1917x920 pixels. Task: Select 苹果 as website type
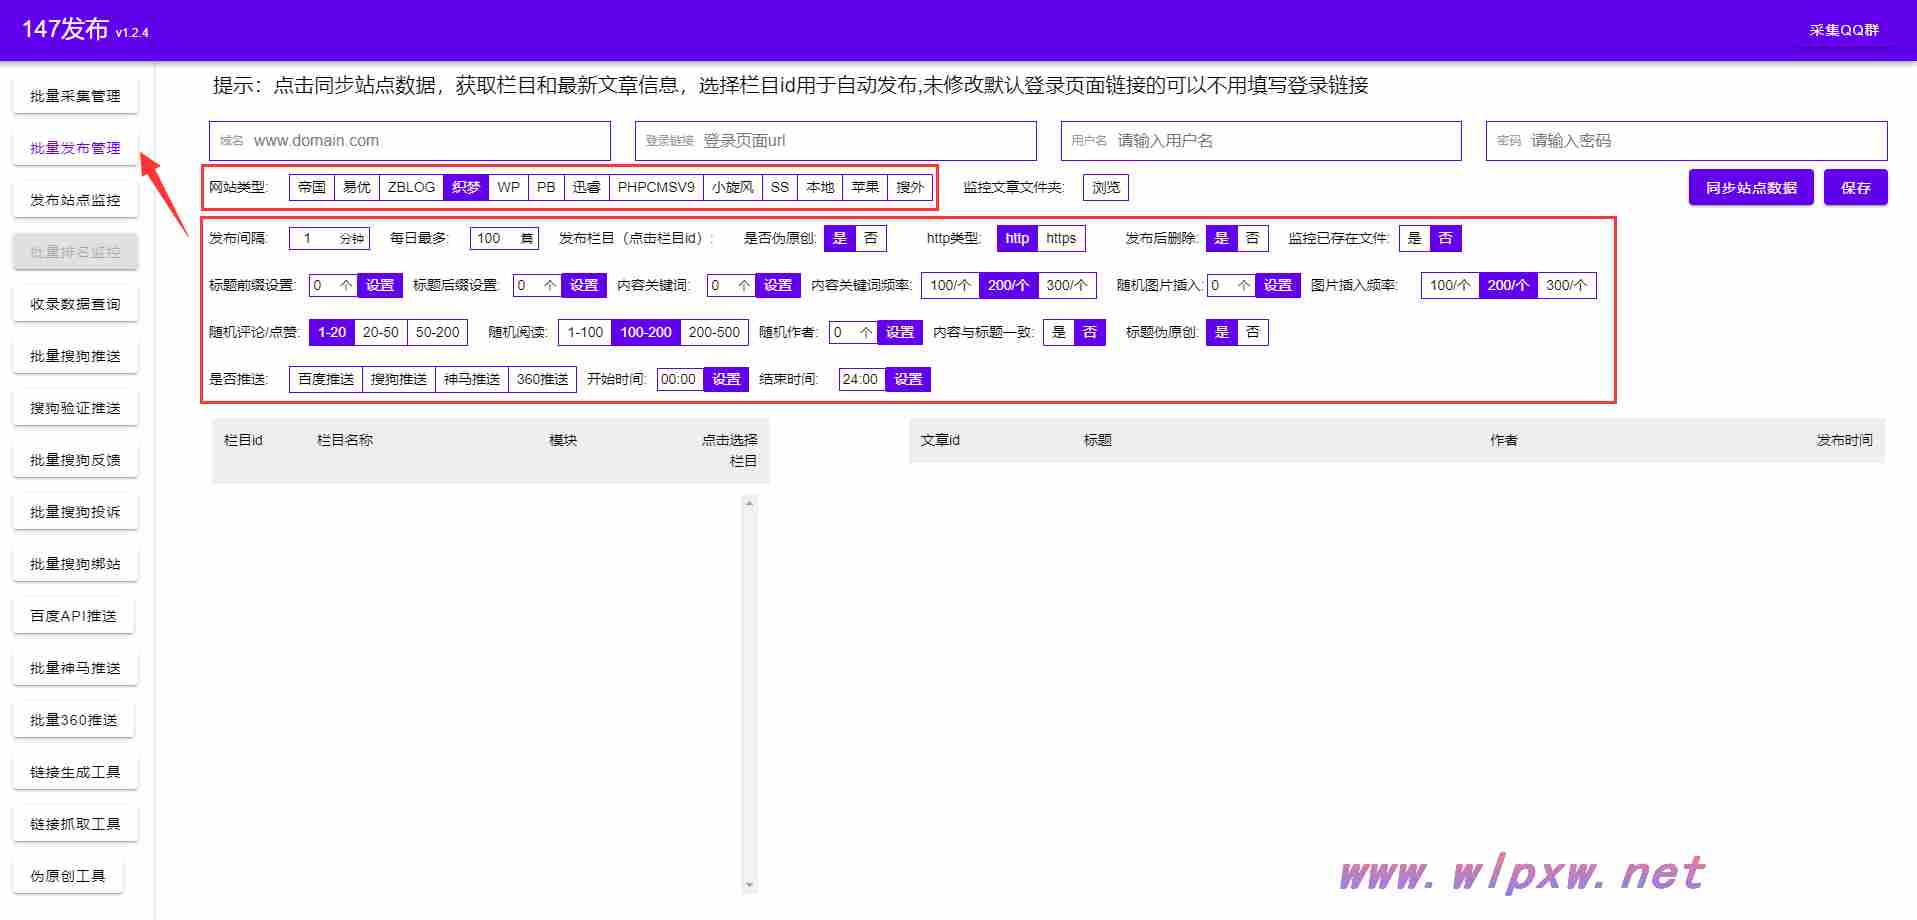[x=865, y=187]
